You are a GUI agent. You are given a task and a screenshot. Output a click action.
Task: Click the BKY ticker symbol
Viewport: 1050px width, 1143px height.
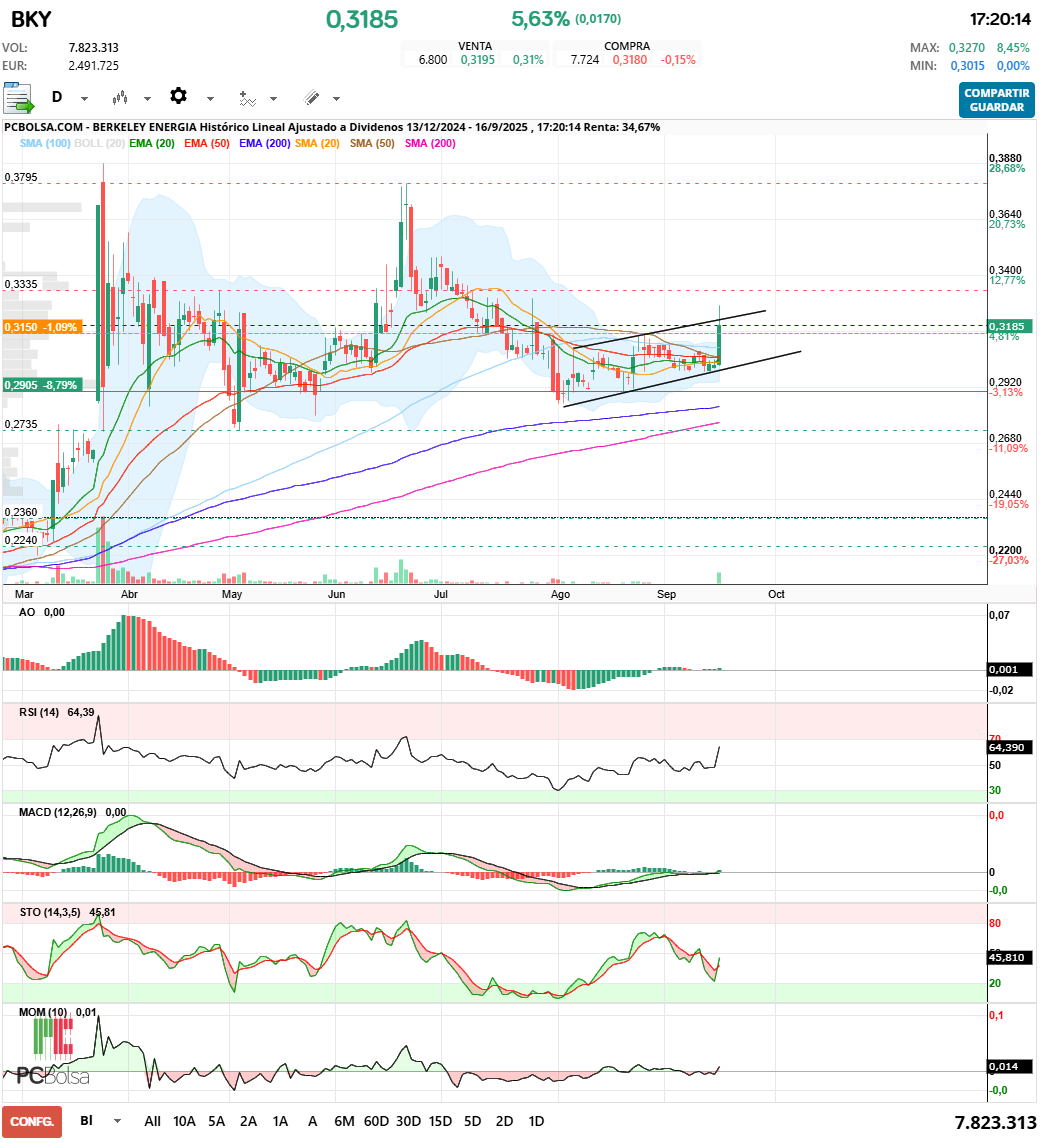31,20
